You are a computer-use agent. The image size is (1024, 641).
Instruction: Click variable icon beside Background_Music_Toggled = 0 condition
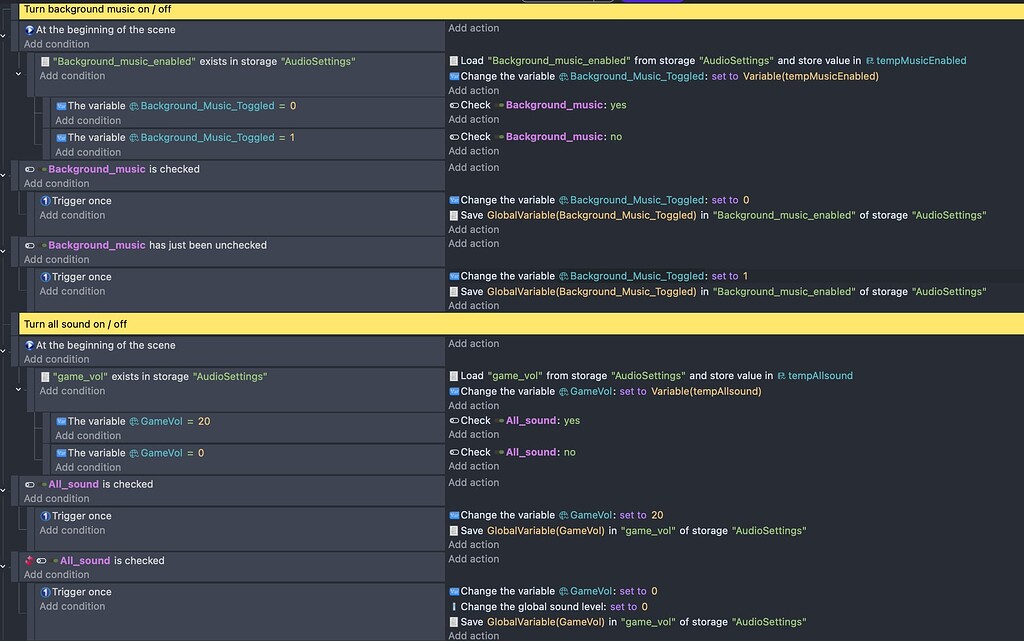point(61,106)
